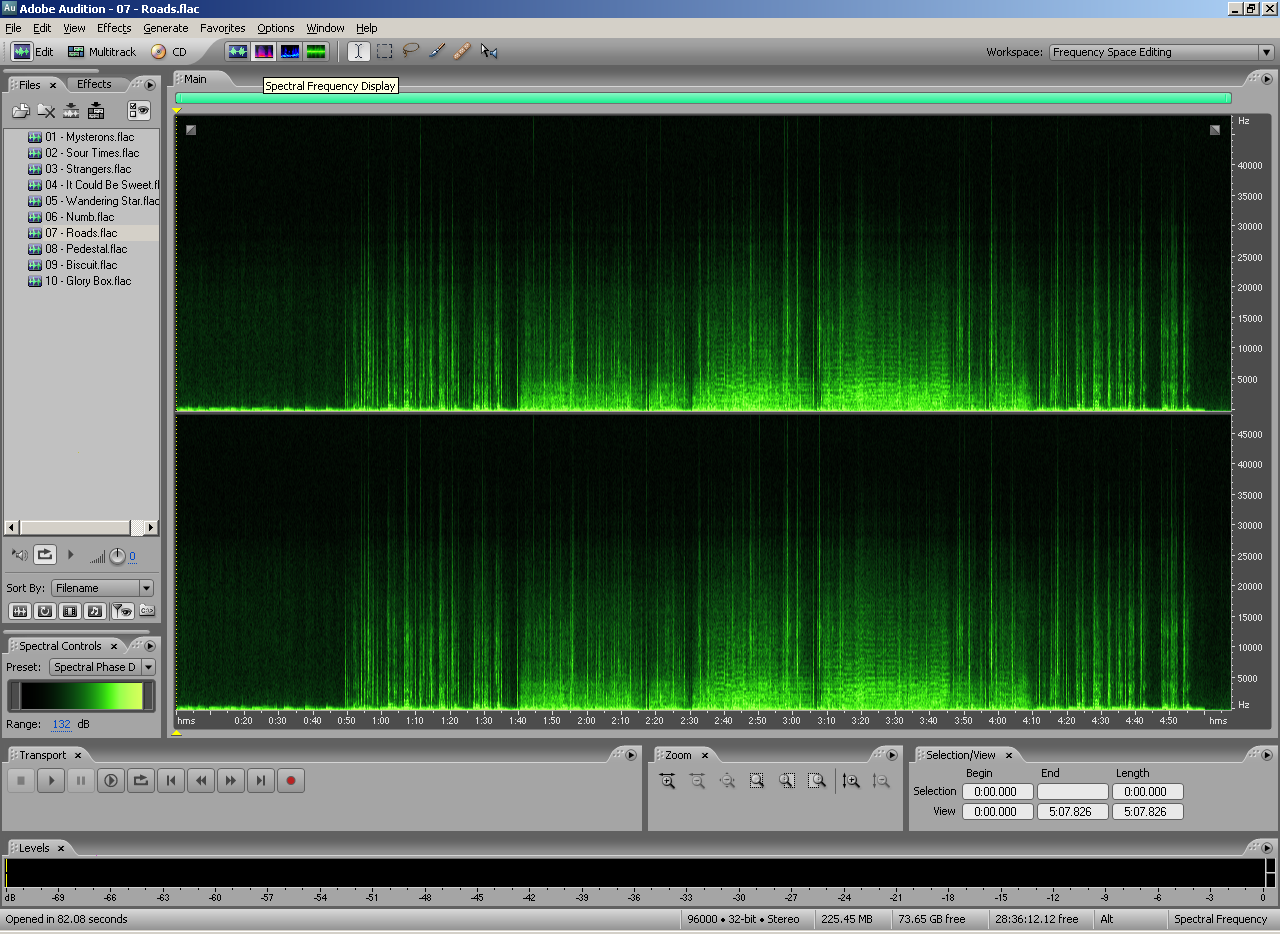Viewport: 1280px width, 934px height.
Task: Switch to Spectral Pan Display
Action: [x=290, y=51]
